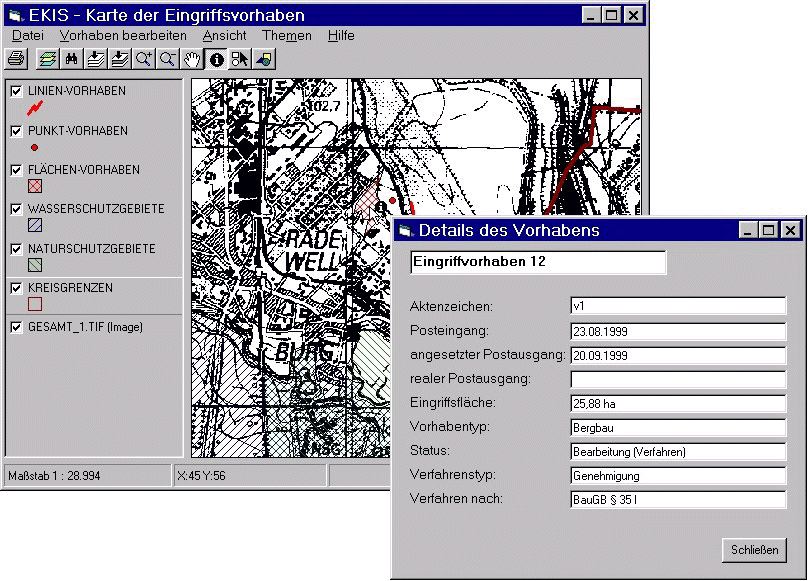The image size is (808, 581).
Task: Open the Themen menu
Action: (287, 35)
